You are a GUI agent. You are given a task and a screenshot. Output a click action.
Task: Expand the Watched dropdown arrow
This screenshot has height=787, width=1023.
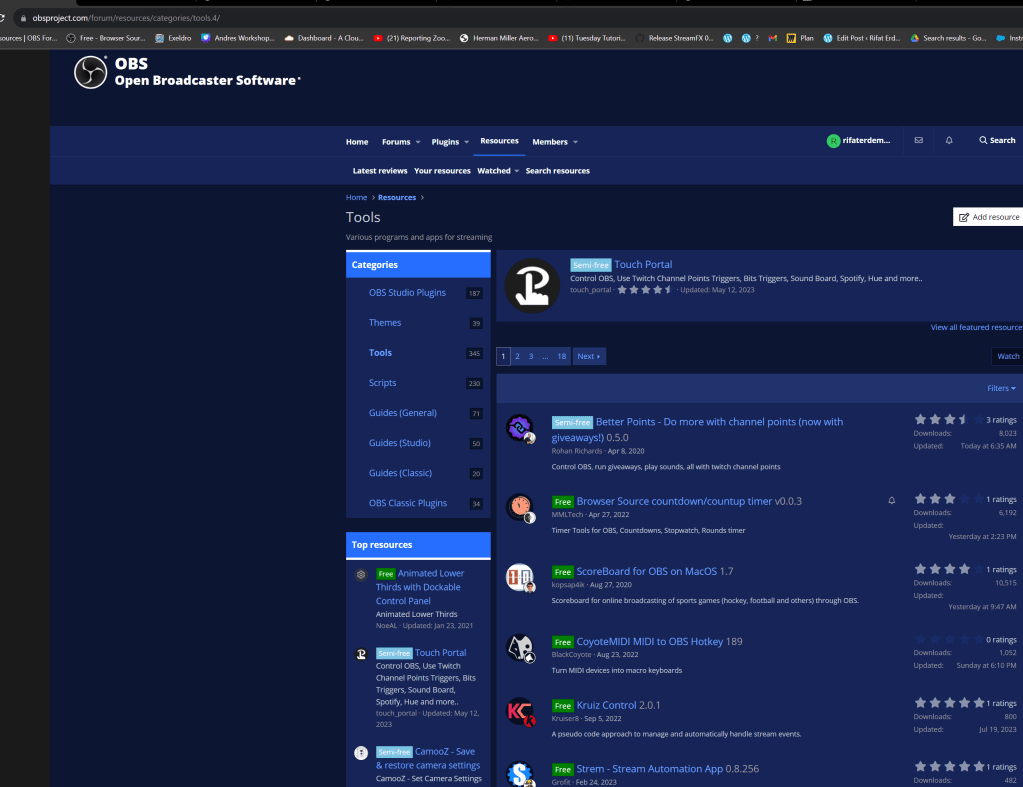click(x=517, y=171)
